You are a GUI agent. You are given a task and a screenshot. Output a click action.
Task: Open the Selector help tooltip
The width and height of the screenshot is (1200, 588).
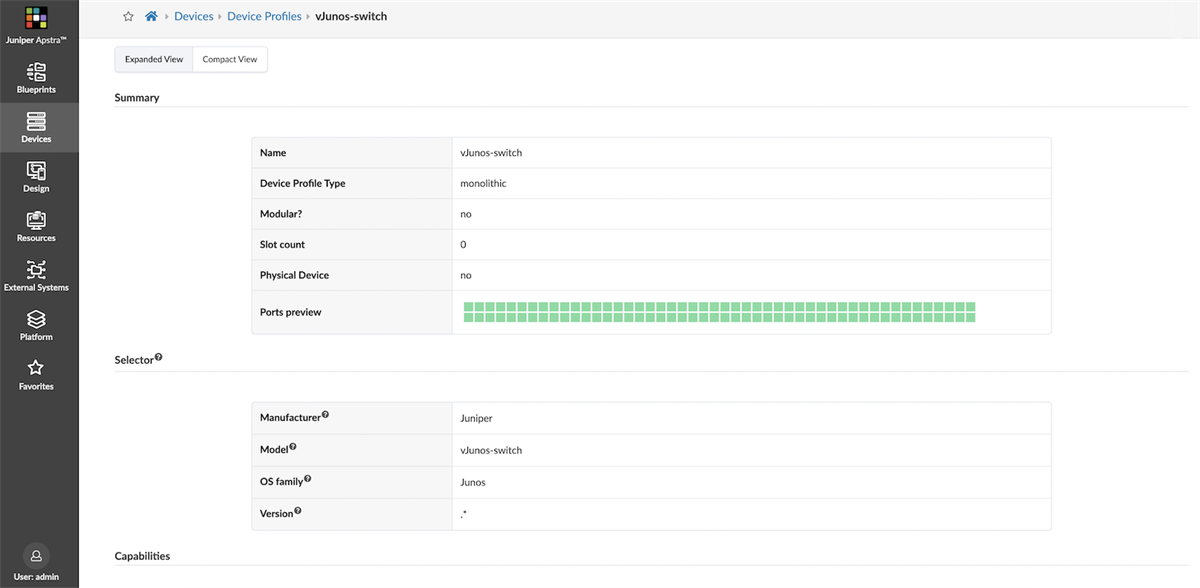tap(159, 355)
